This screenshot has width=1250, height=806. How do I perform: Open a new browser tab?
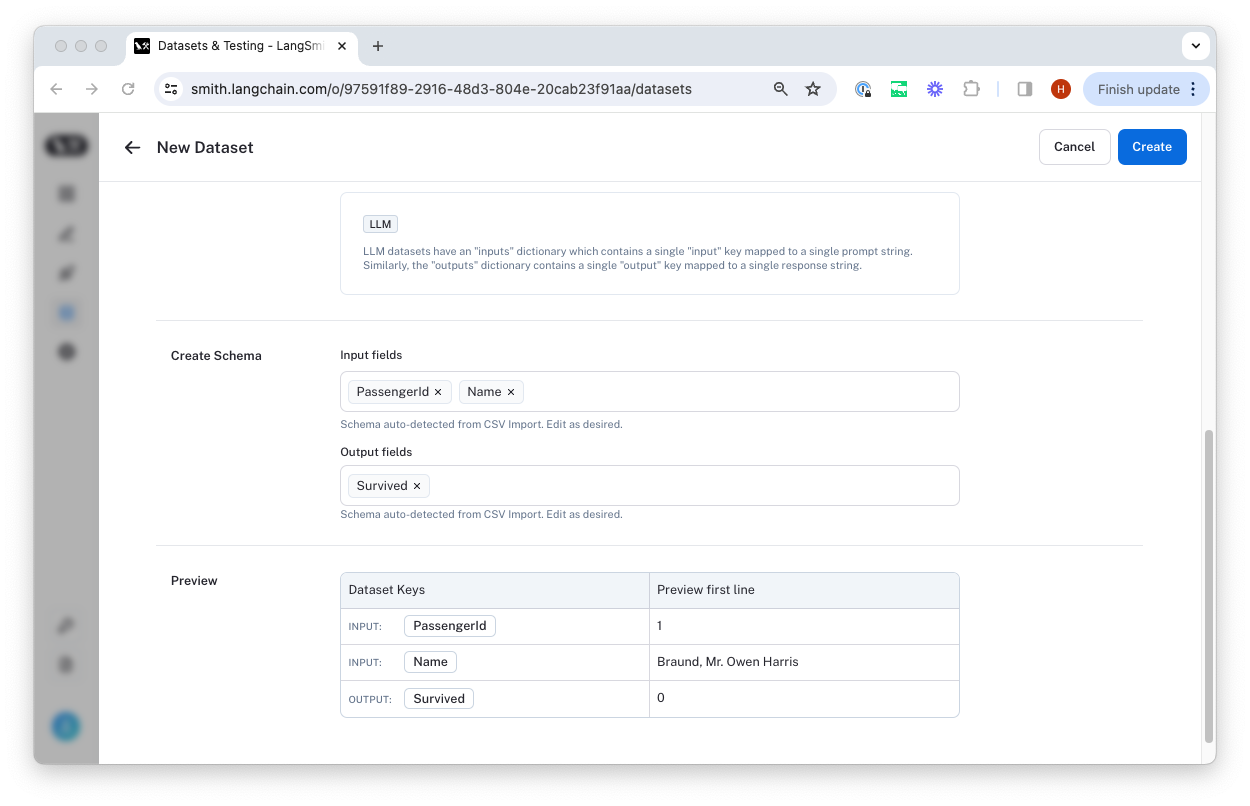378,46
